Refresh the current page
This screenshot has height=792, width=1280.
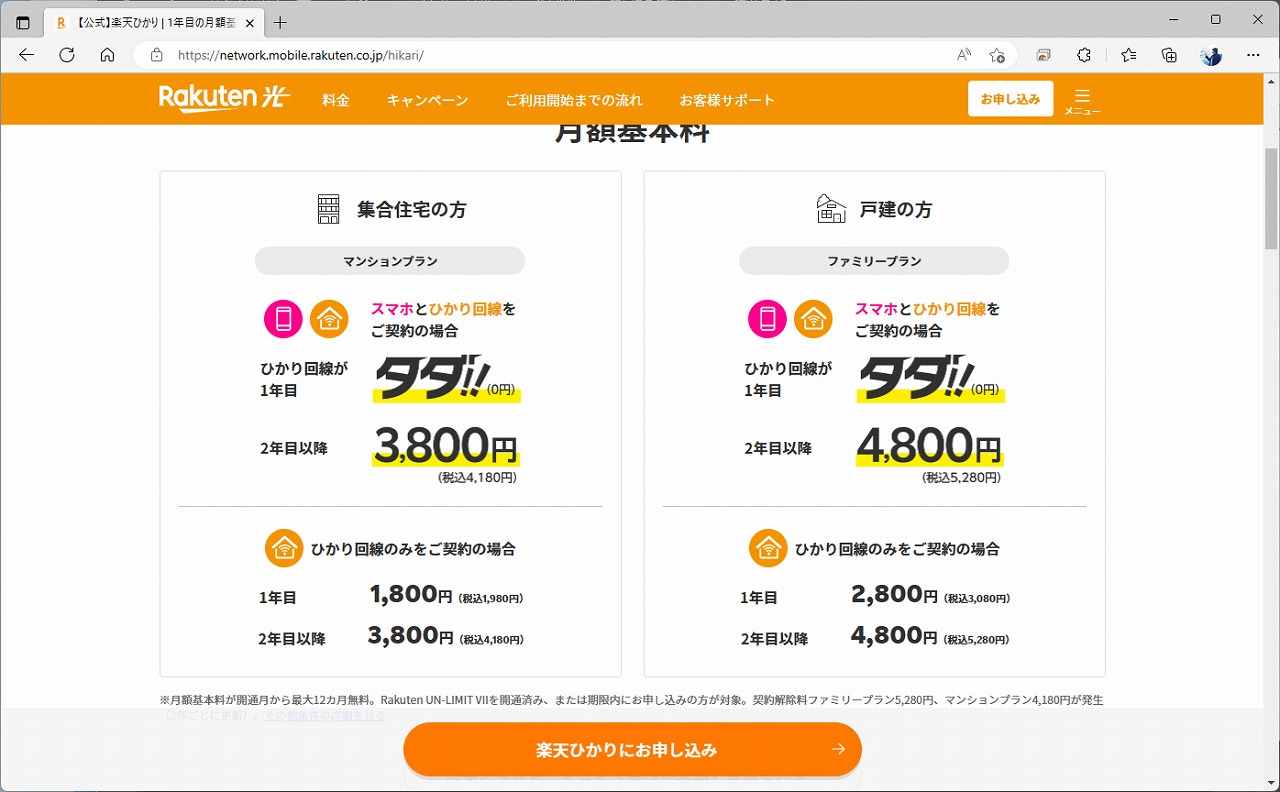point(66,55)
